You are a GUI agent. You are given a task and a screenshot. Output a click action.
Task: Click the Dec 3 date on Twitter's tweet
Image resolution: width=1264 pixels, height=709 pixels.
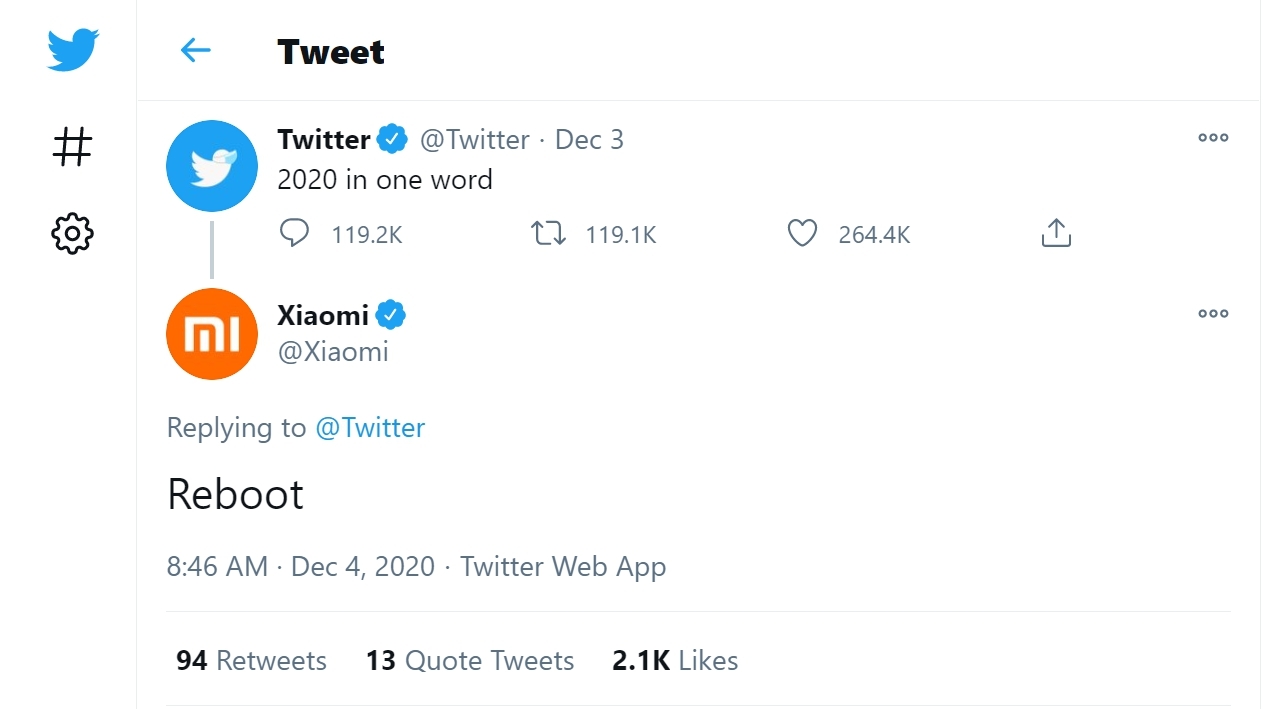point(589,140)
